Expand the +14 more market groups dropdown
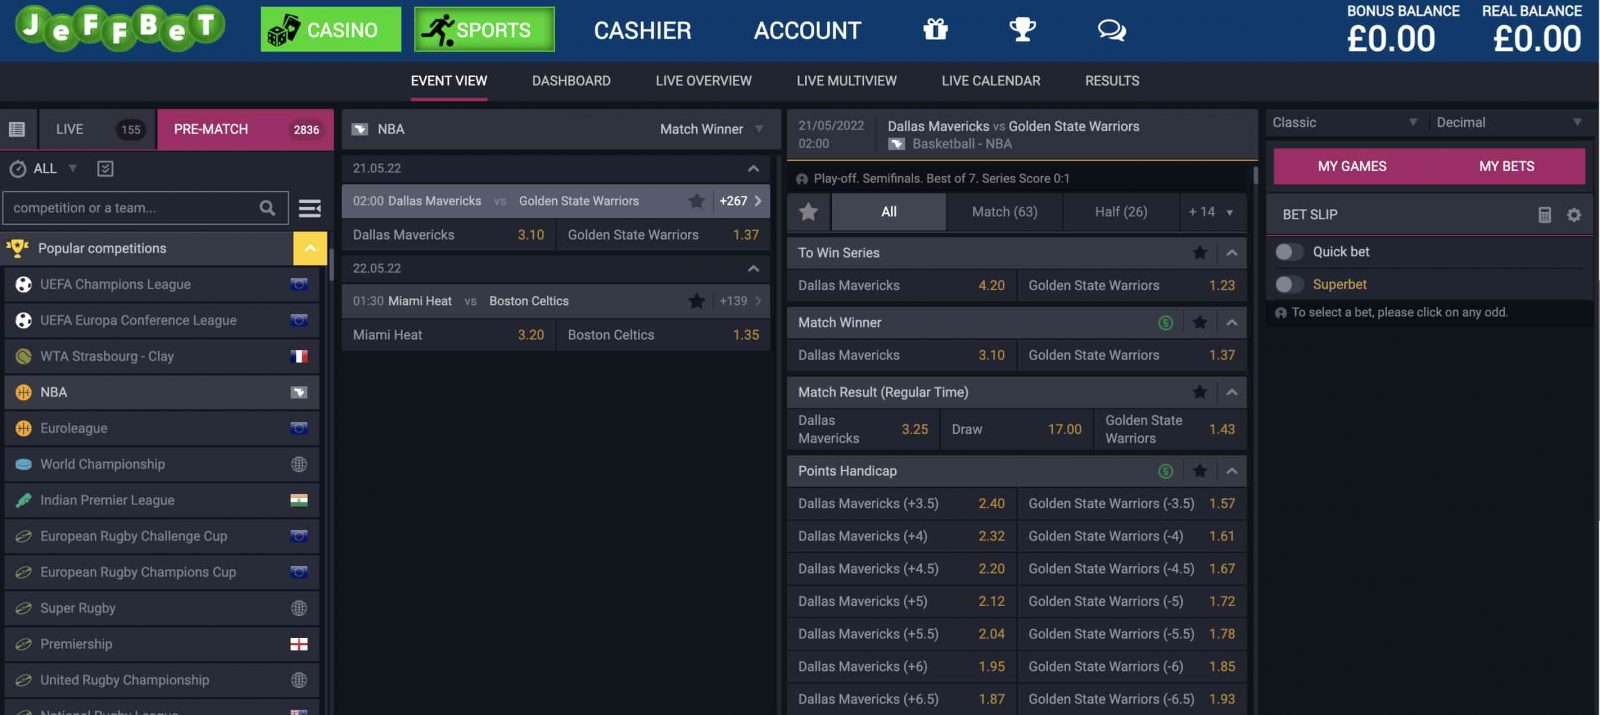1600x715 pixels. click(1211, 212)
